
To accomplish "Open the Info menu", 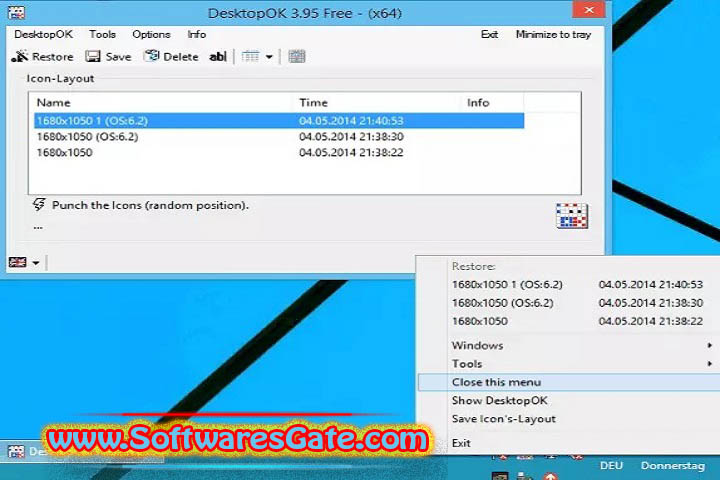I will tap(197, 34).
